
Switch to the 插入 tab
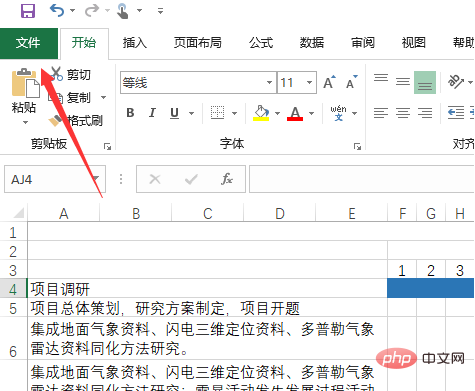tap(135, 43)
